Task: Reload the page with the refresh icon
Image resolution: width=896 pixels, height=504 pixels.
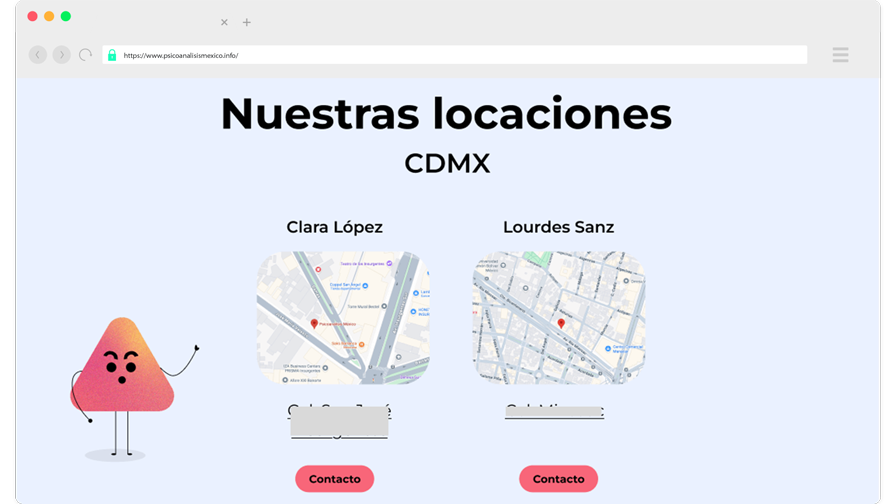Action: [86, 55]
